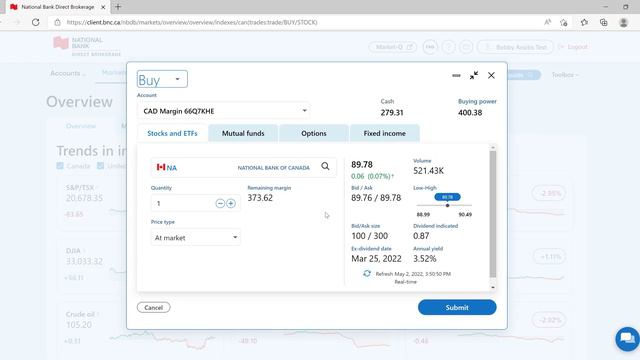
Task: Refresh the real-time quote
Action: coord(367,273)
